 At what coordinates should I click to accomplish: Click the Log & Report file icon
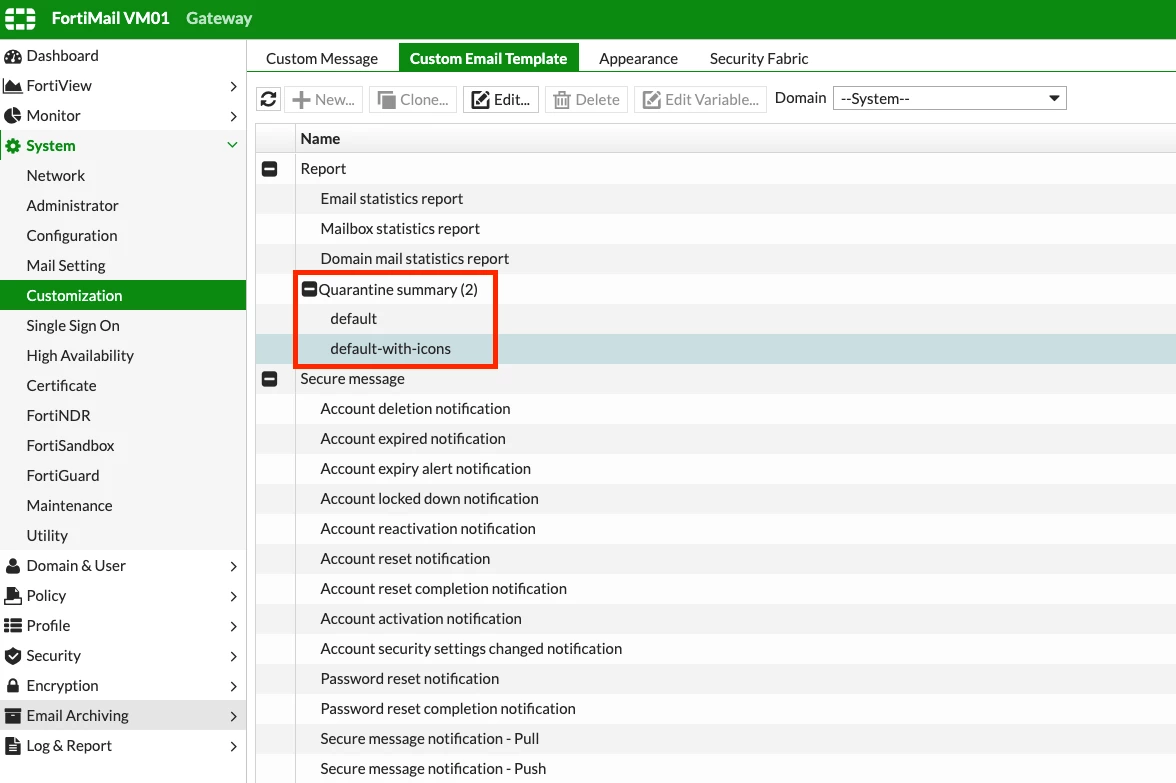pos(13,746)
